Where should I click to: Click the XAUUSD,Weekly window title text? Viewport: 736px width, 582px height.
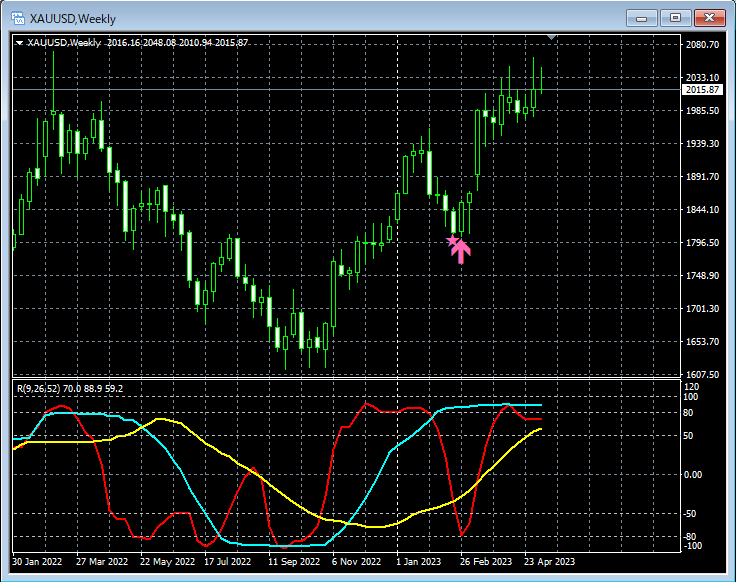[x=73, y=19]
